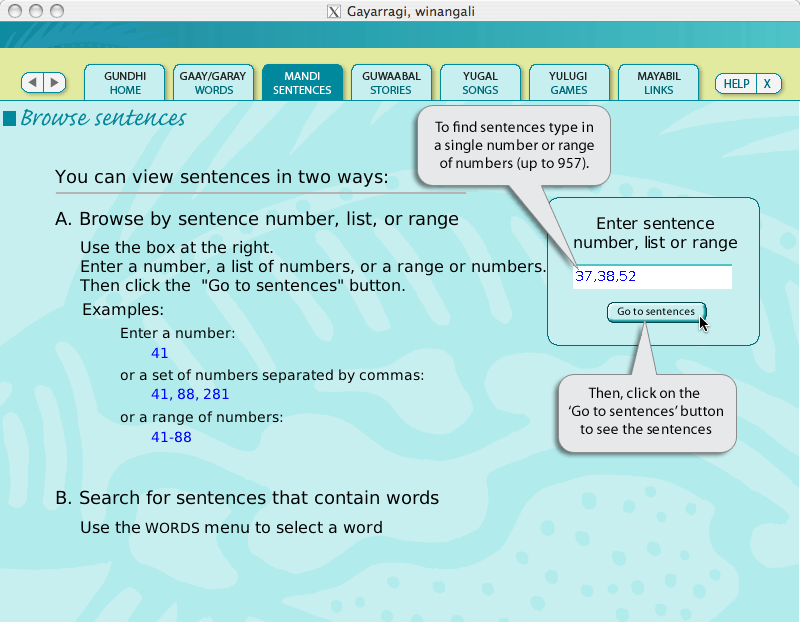The height and width of the screenshot is (622, 800).
Task: Click the forward navigation arrow
Action: pos(54,83)
